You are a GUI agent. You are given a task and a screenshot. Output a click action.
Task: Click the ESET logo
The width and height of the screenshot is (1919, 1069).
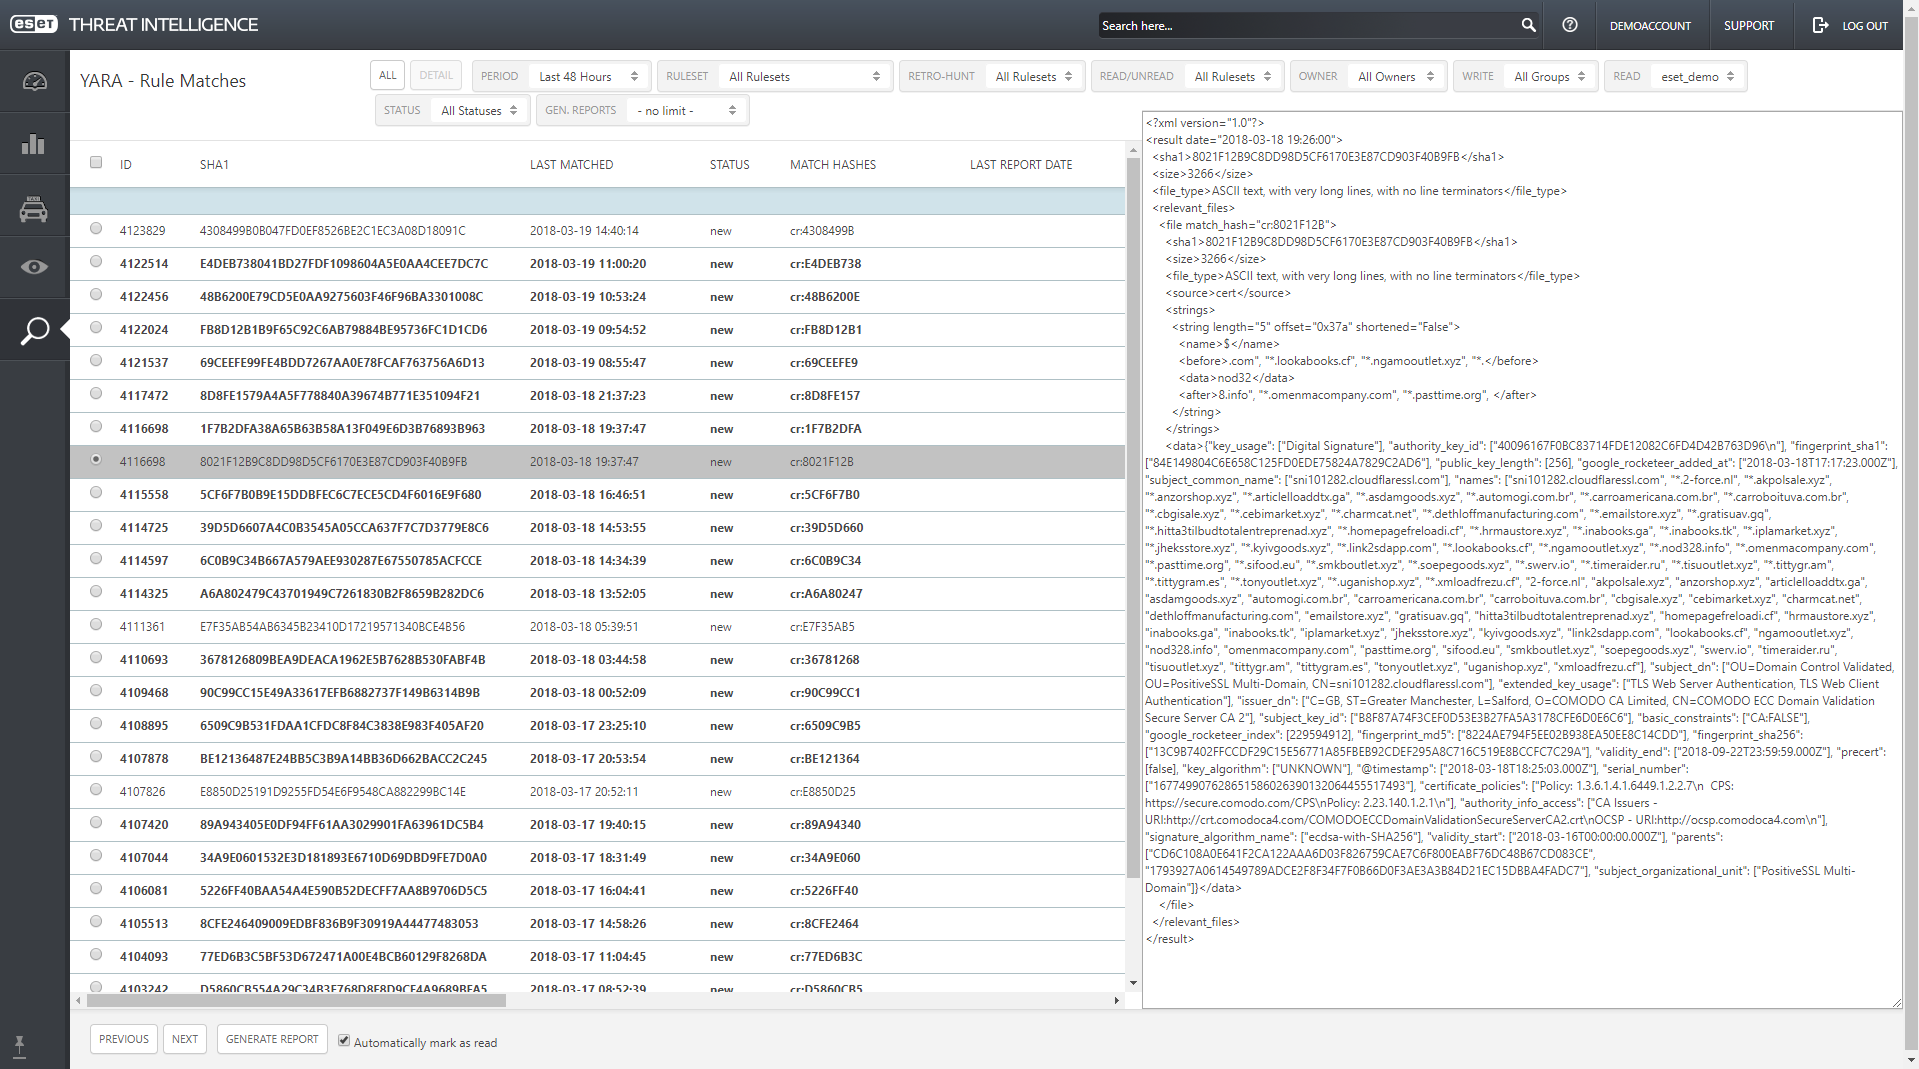point(34,25)
